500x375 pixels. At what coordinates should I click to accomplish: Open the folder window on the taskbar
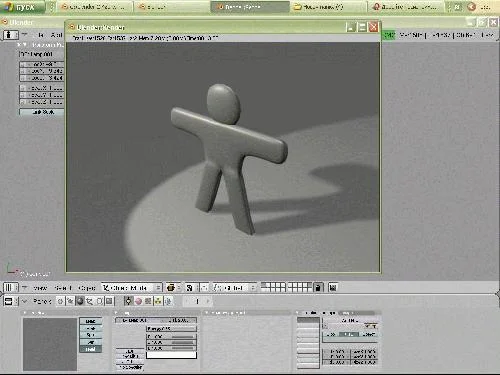328,7
